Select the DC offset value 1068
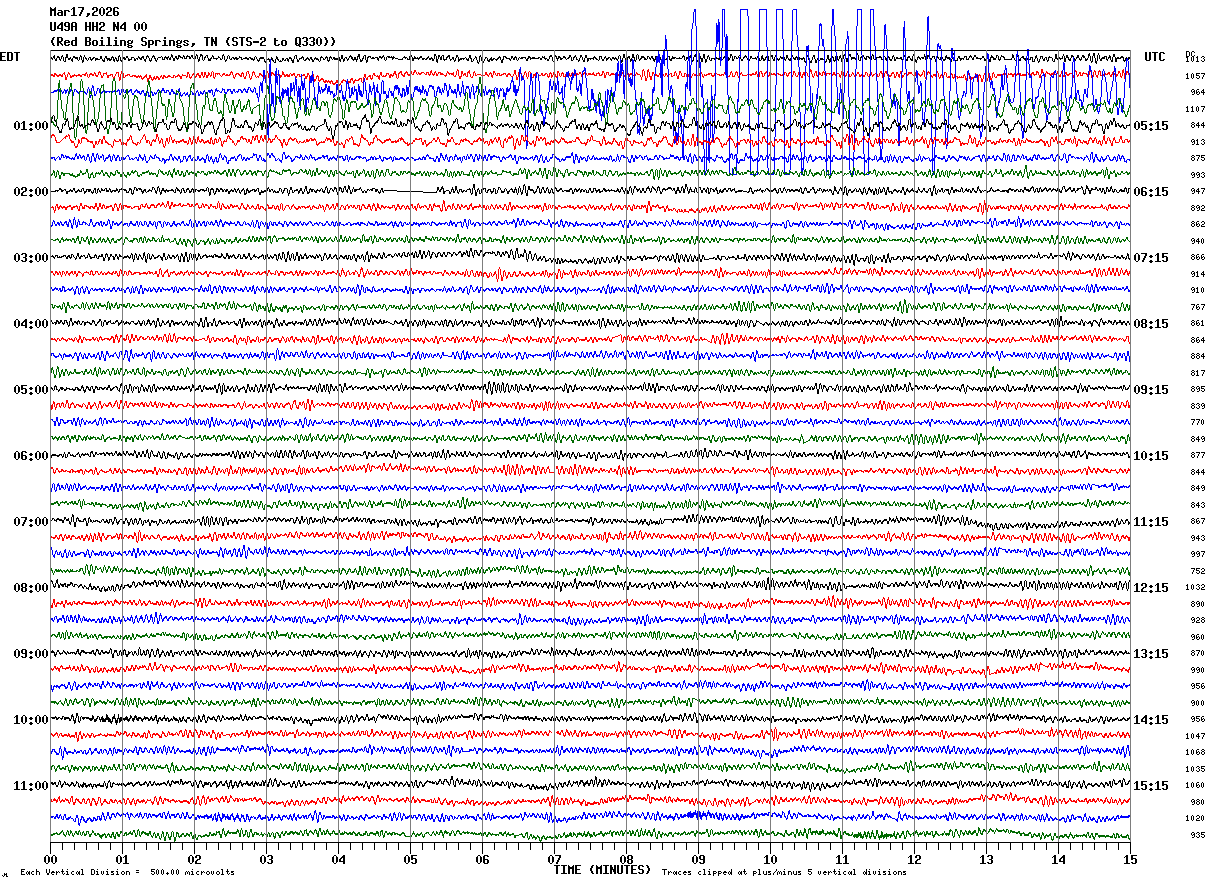The image size is (1210, 886). (x=1196, y=752)
